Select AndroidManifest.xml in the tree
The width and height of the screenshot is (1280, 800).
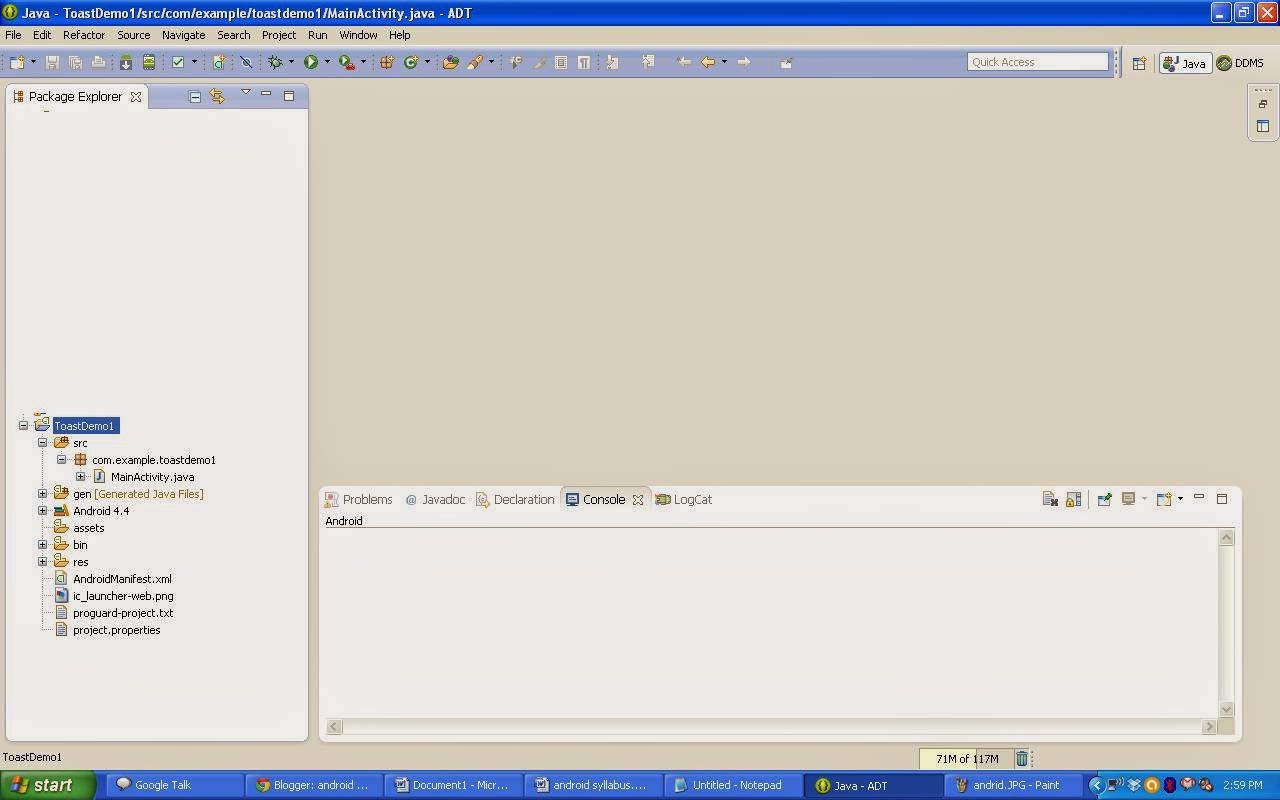(122, 579)
